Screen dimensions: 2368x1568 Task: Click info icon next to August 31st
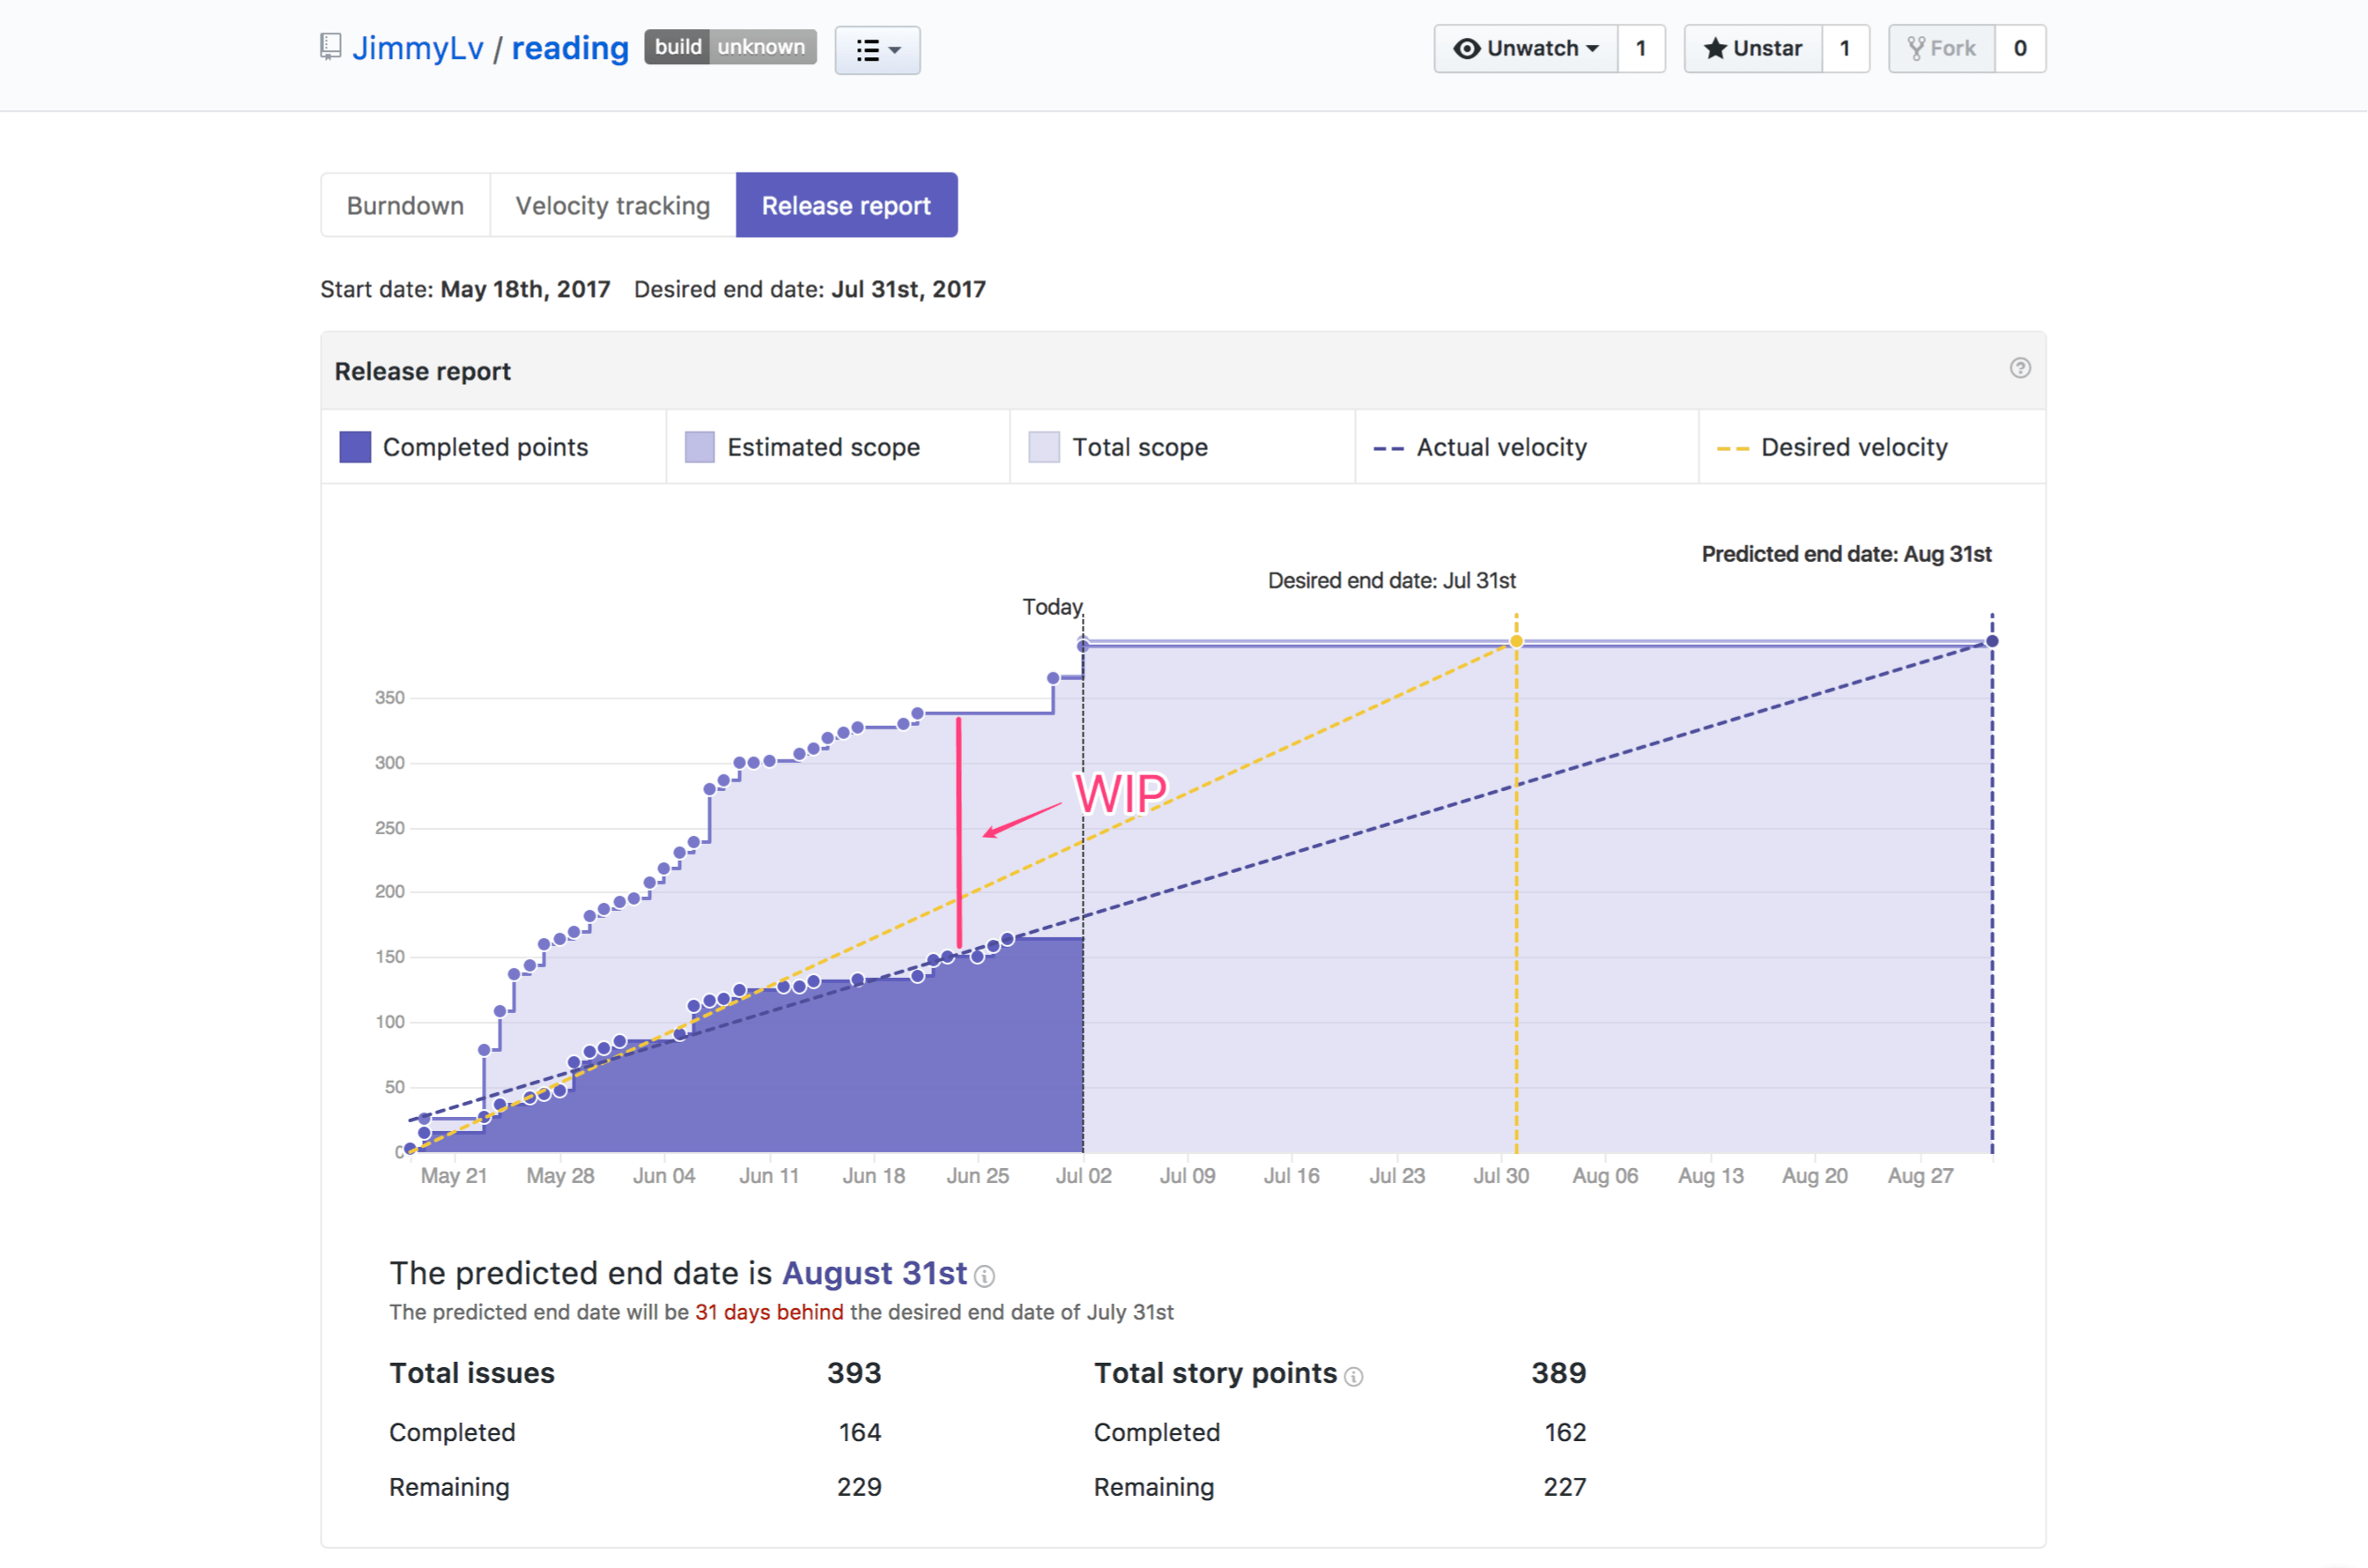coord(984,1276)
